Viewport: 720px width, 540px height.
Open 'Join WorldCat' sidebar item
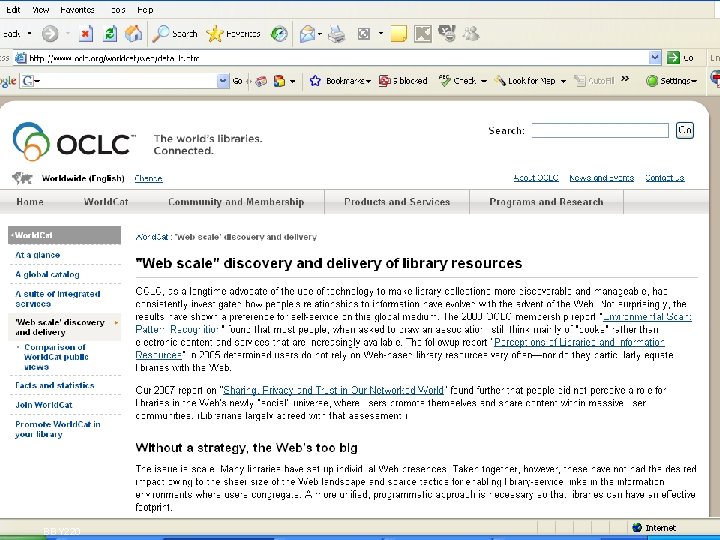pyautogui.click(x=44, y=405)
